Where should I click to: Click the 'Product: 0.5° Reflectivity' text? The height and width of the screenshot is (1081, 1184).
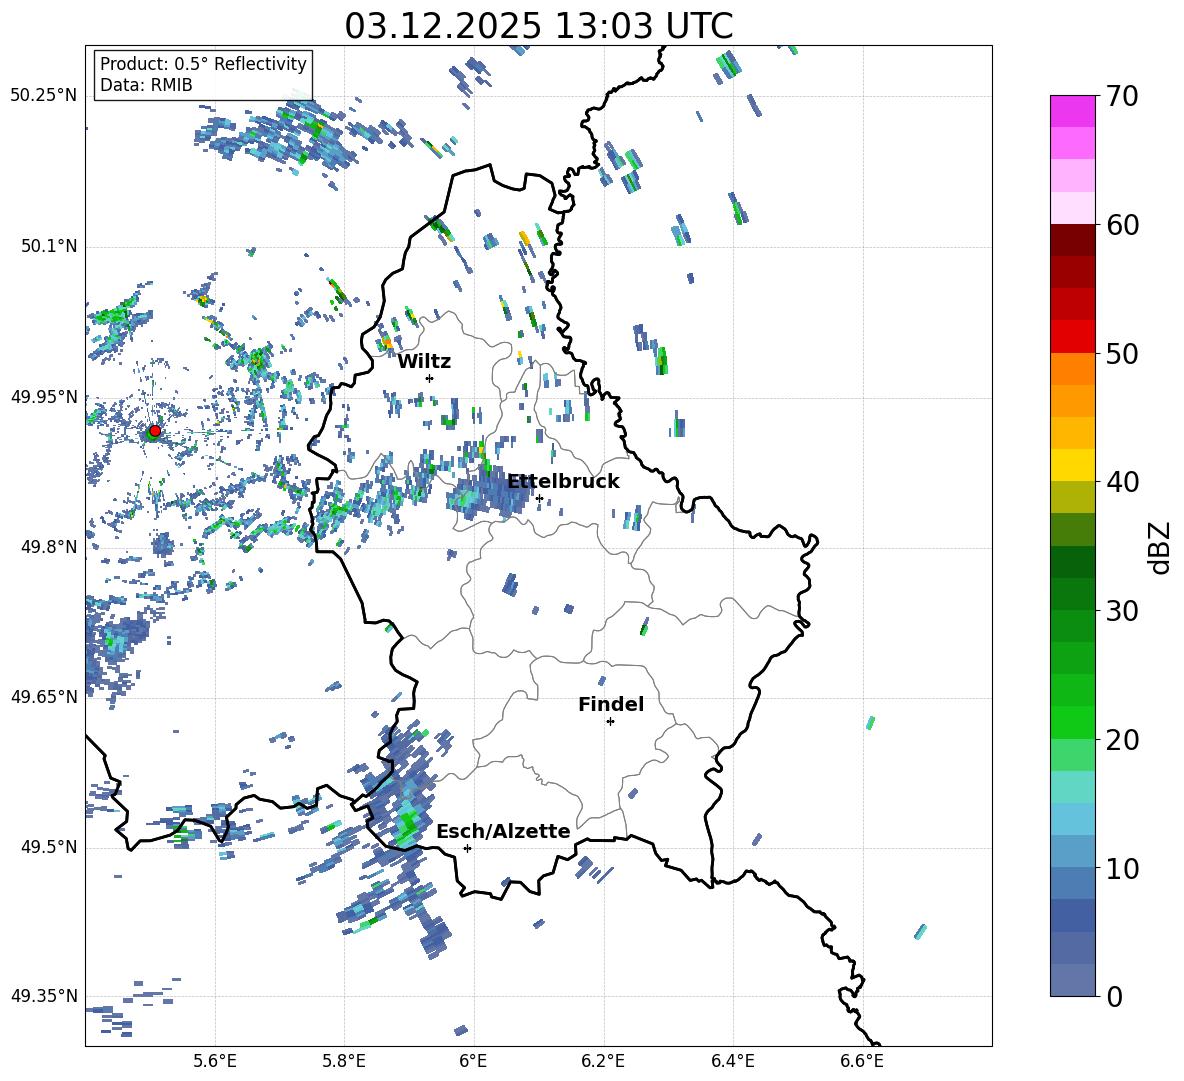coord(203,64)
